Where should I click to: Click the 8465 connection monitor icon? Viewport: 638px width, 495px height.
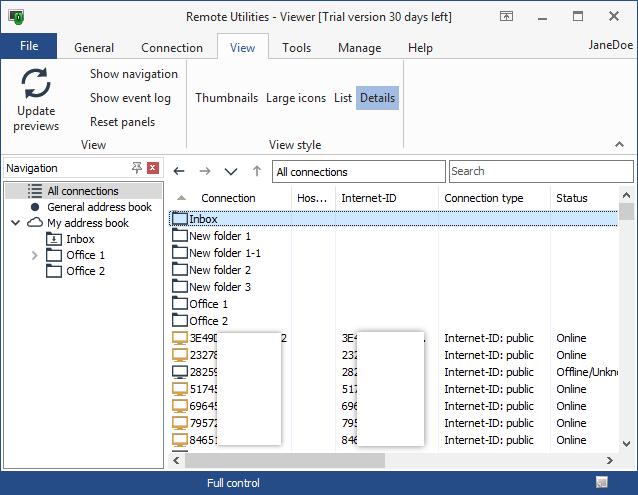(x=179, y=440)
